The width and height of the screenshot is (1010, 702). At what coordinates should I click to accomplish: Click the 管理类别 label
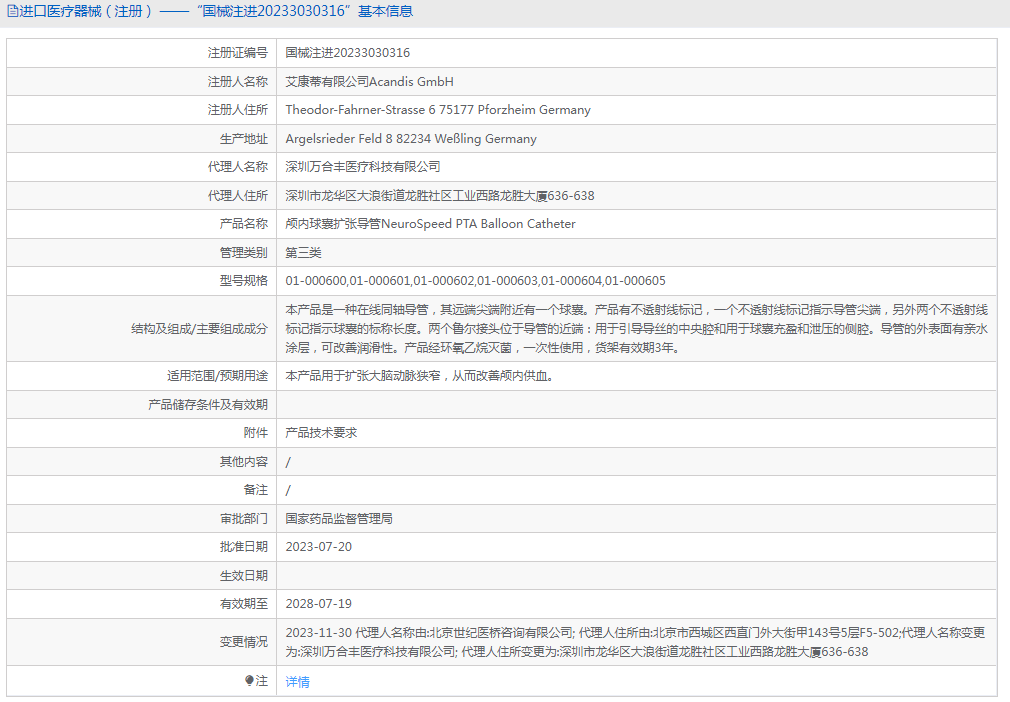(243, 252)
